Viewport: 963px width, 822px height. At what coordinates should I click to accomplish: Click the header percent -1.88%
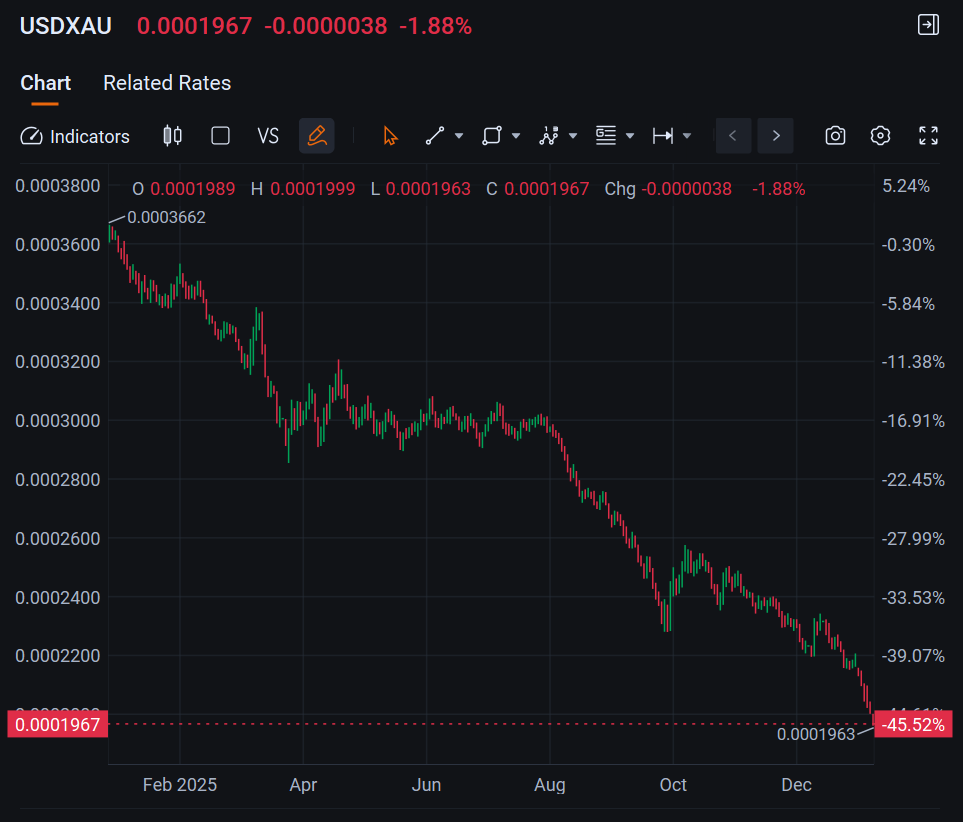[x=435, y=26]
